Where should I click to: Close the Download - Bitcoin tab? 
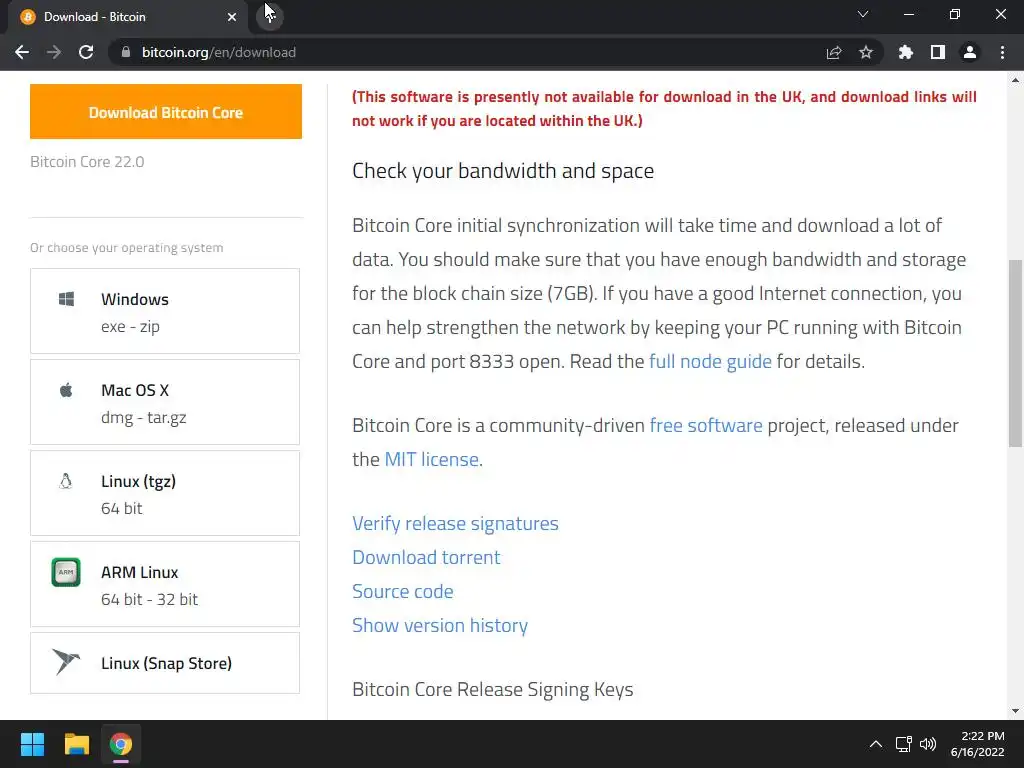click(232, 17)
